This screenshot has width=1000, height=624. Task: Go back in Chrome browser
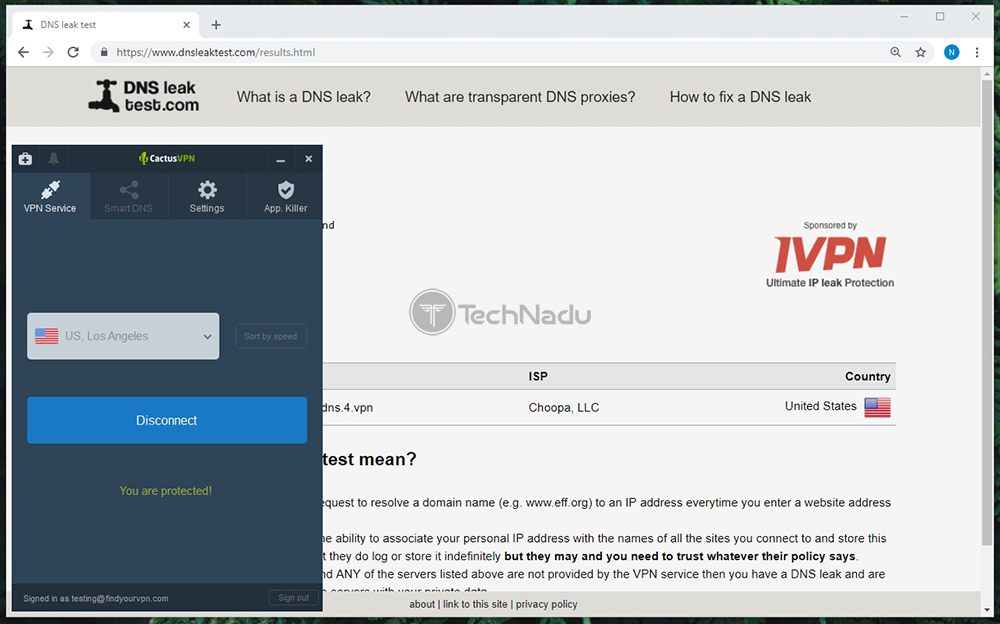[x=24, y=52]
